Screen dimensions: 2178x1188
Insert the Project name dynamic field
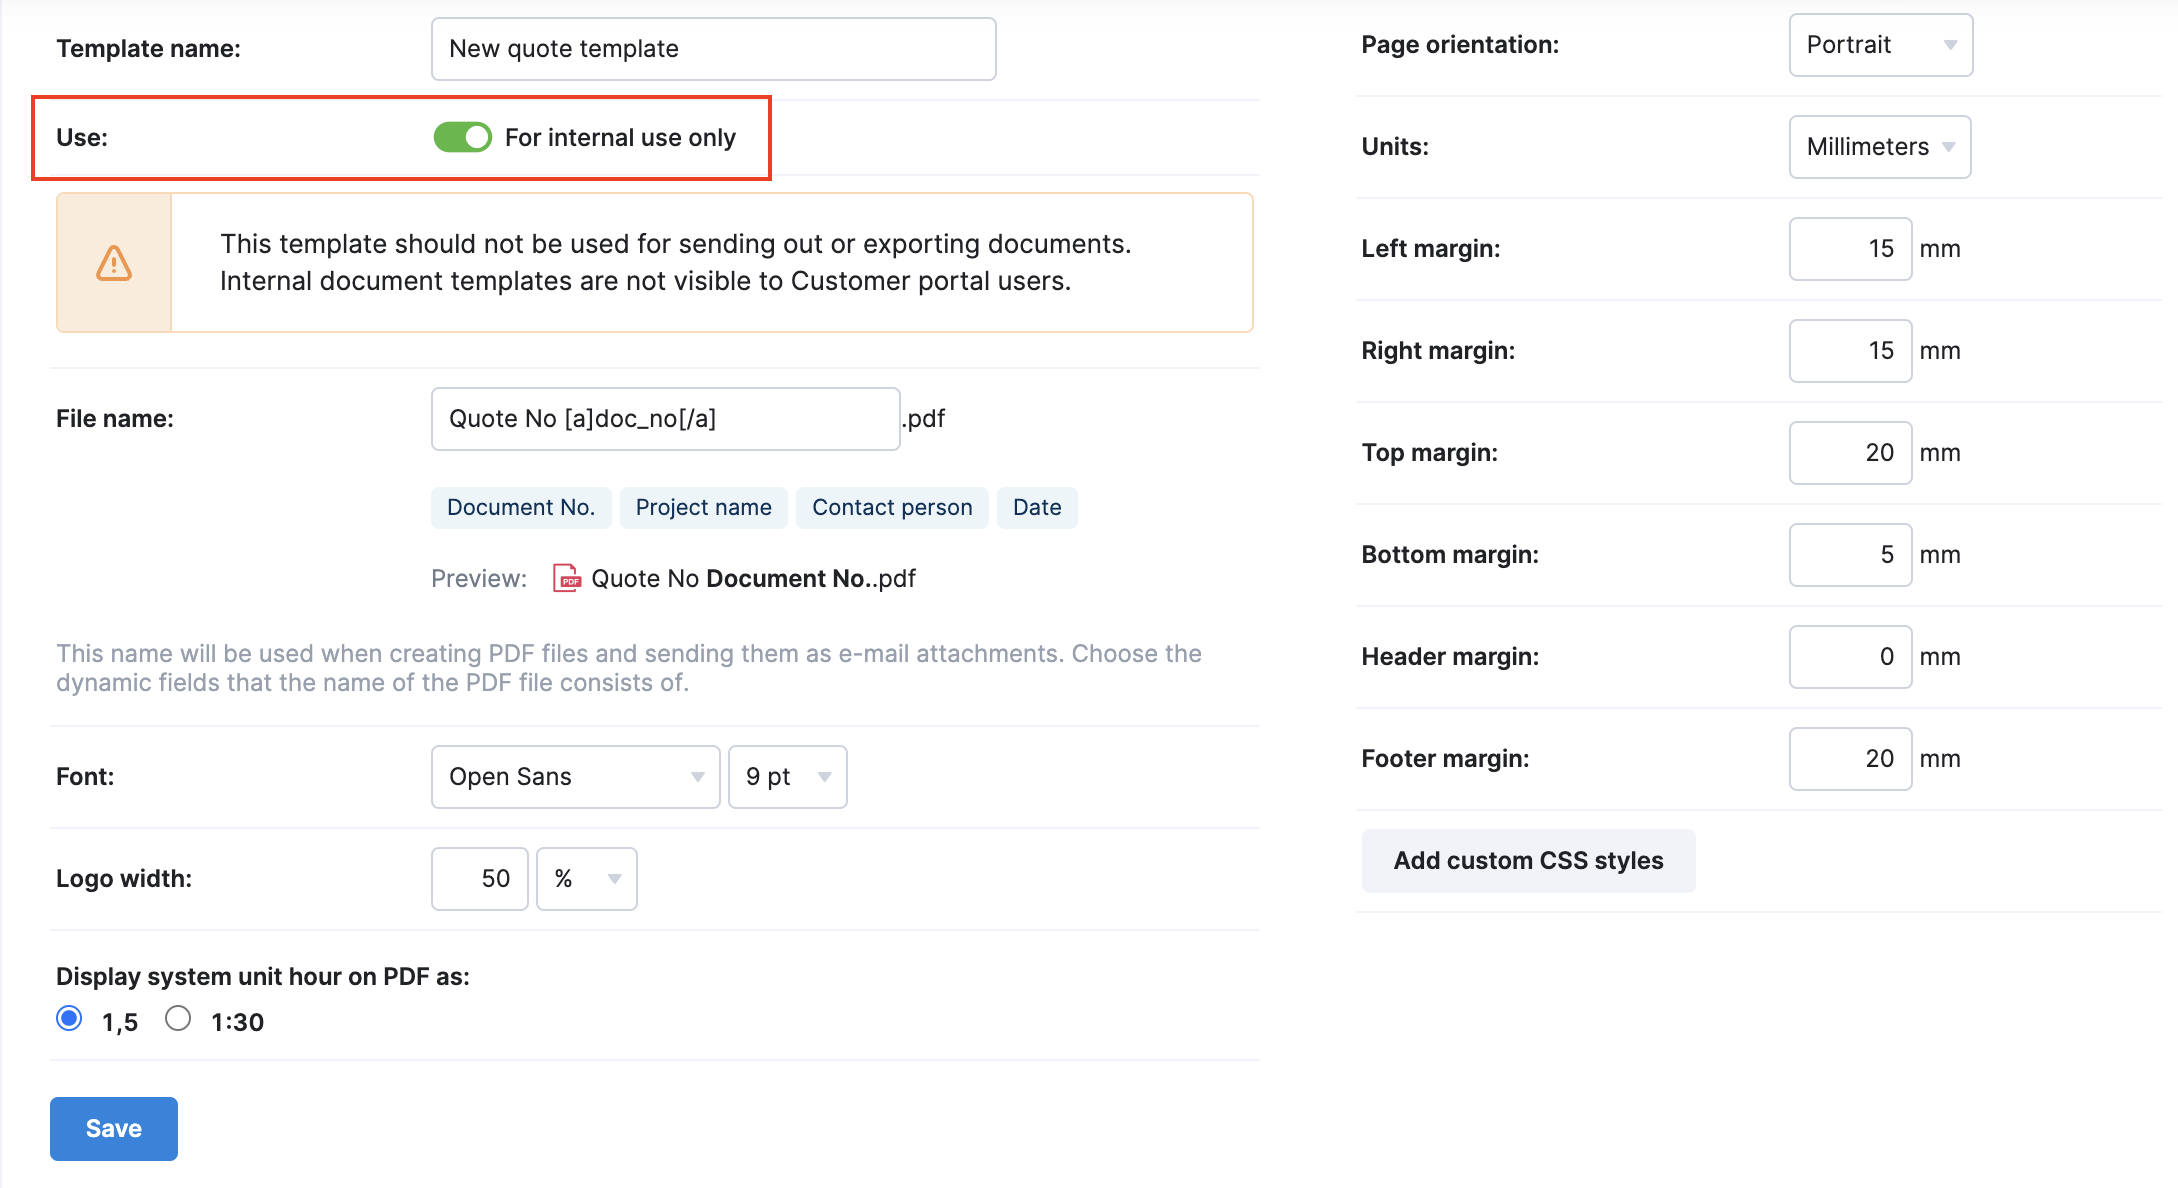(703, 508)
